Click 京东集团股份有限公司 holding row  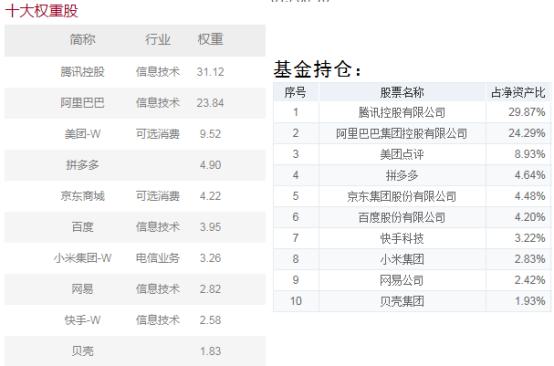tap(402, 196)
